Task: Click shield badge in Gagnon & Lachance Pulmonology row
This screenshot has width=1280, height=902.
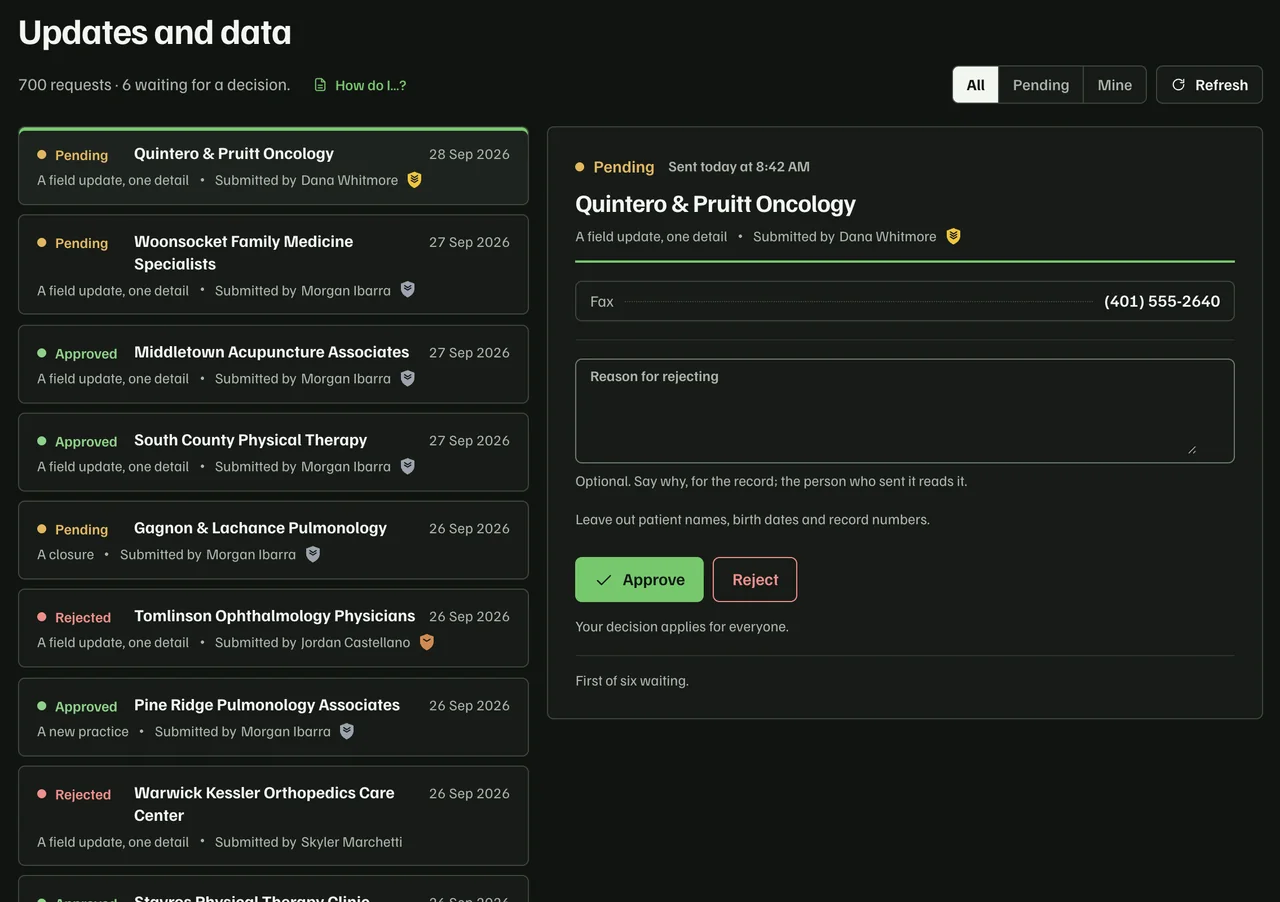Action: [x=313, y=554]
